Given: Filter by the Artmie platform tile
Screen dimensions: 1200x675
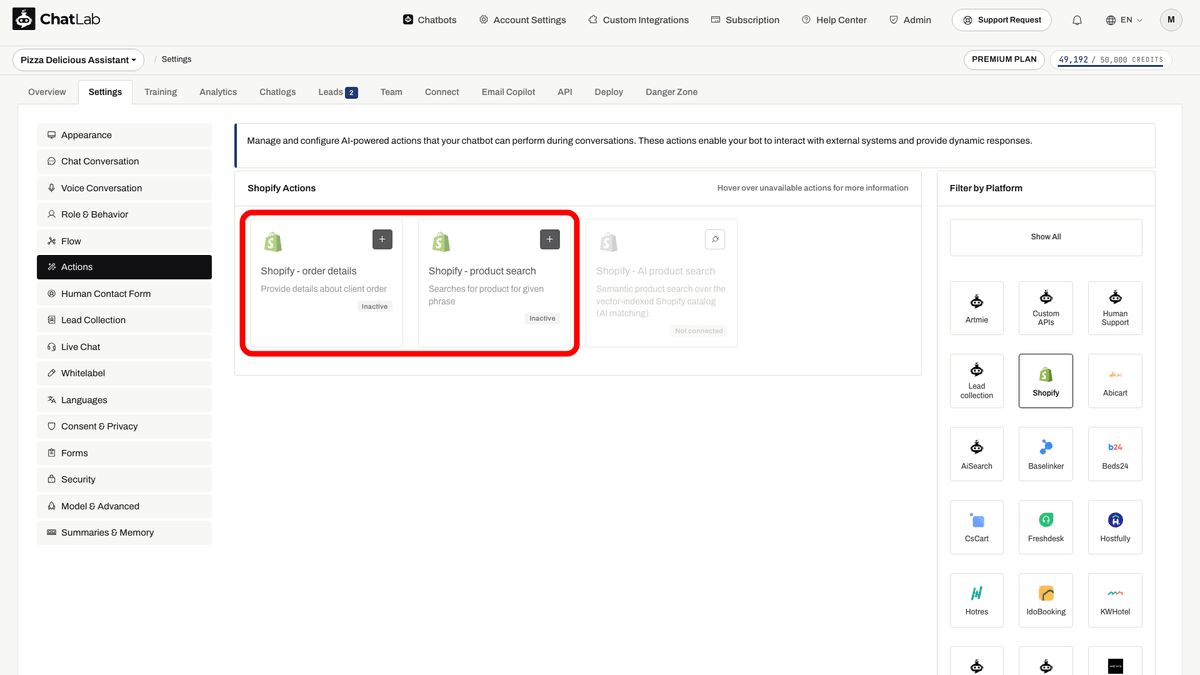Looking at the screenshot, I should [977, 307].
